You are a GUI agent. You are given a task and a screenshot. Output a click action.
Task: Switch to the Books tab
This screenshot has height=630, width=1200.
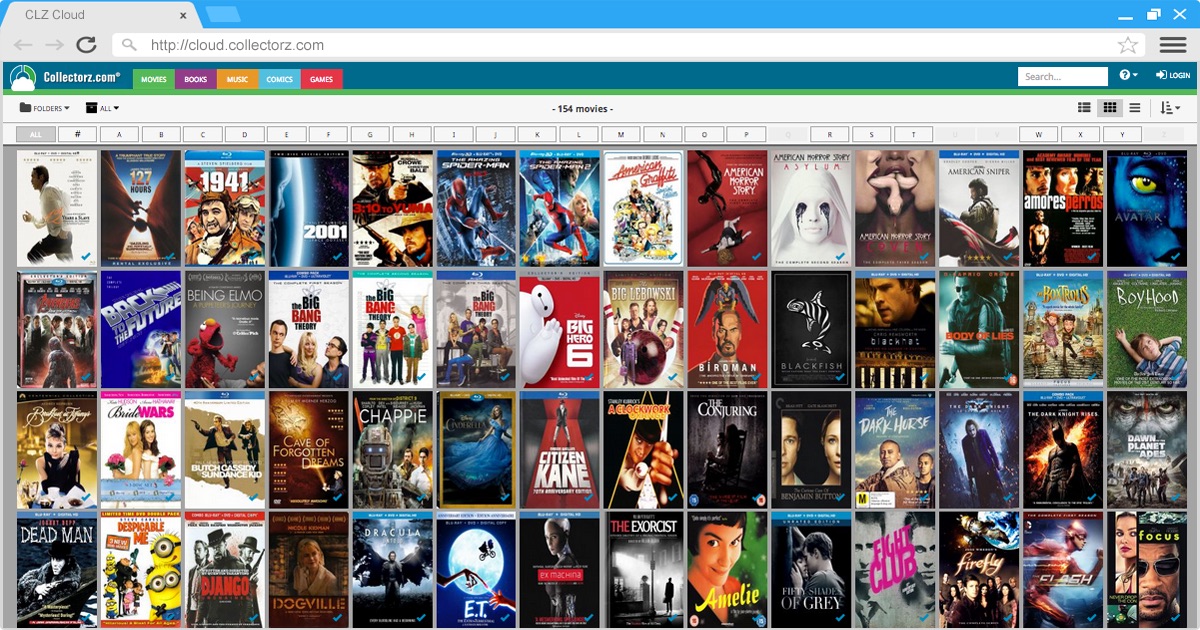[196, 79]
